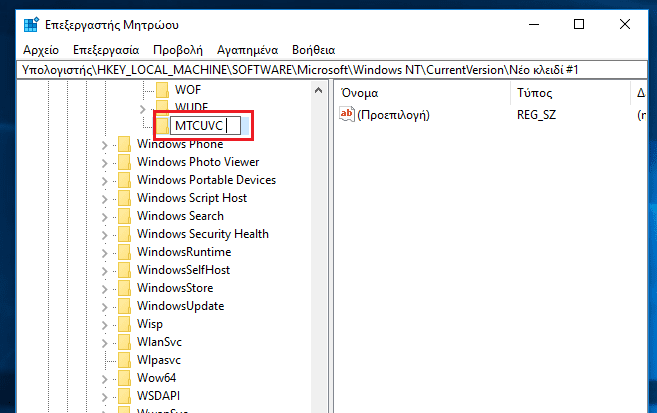Expand the Windows Security Health key
The image size is (657, 413).
pyautogui.click(x=104, y=235)
